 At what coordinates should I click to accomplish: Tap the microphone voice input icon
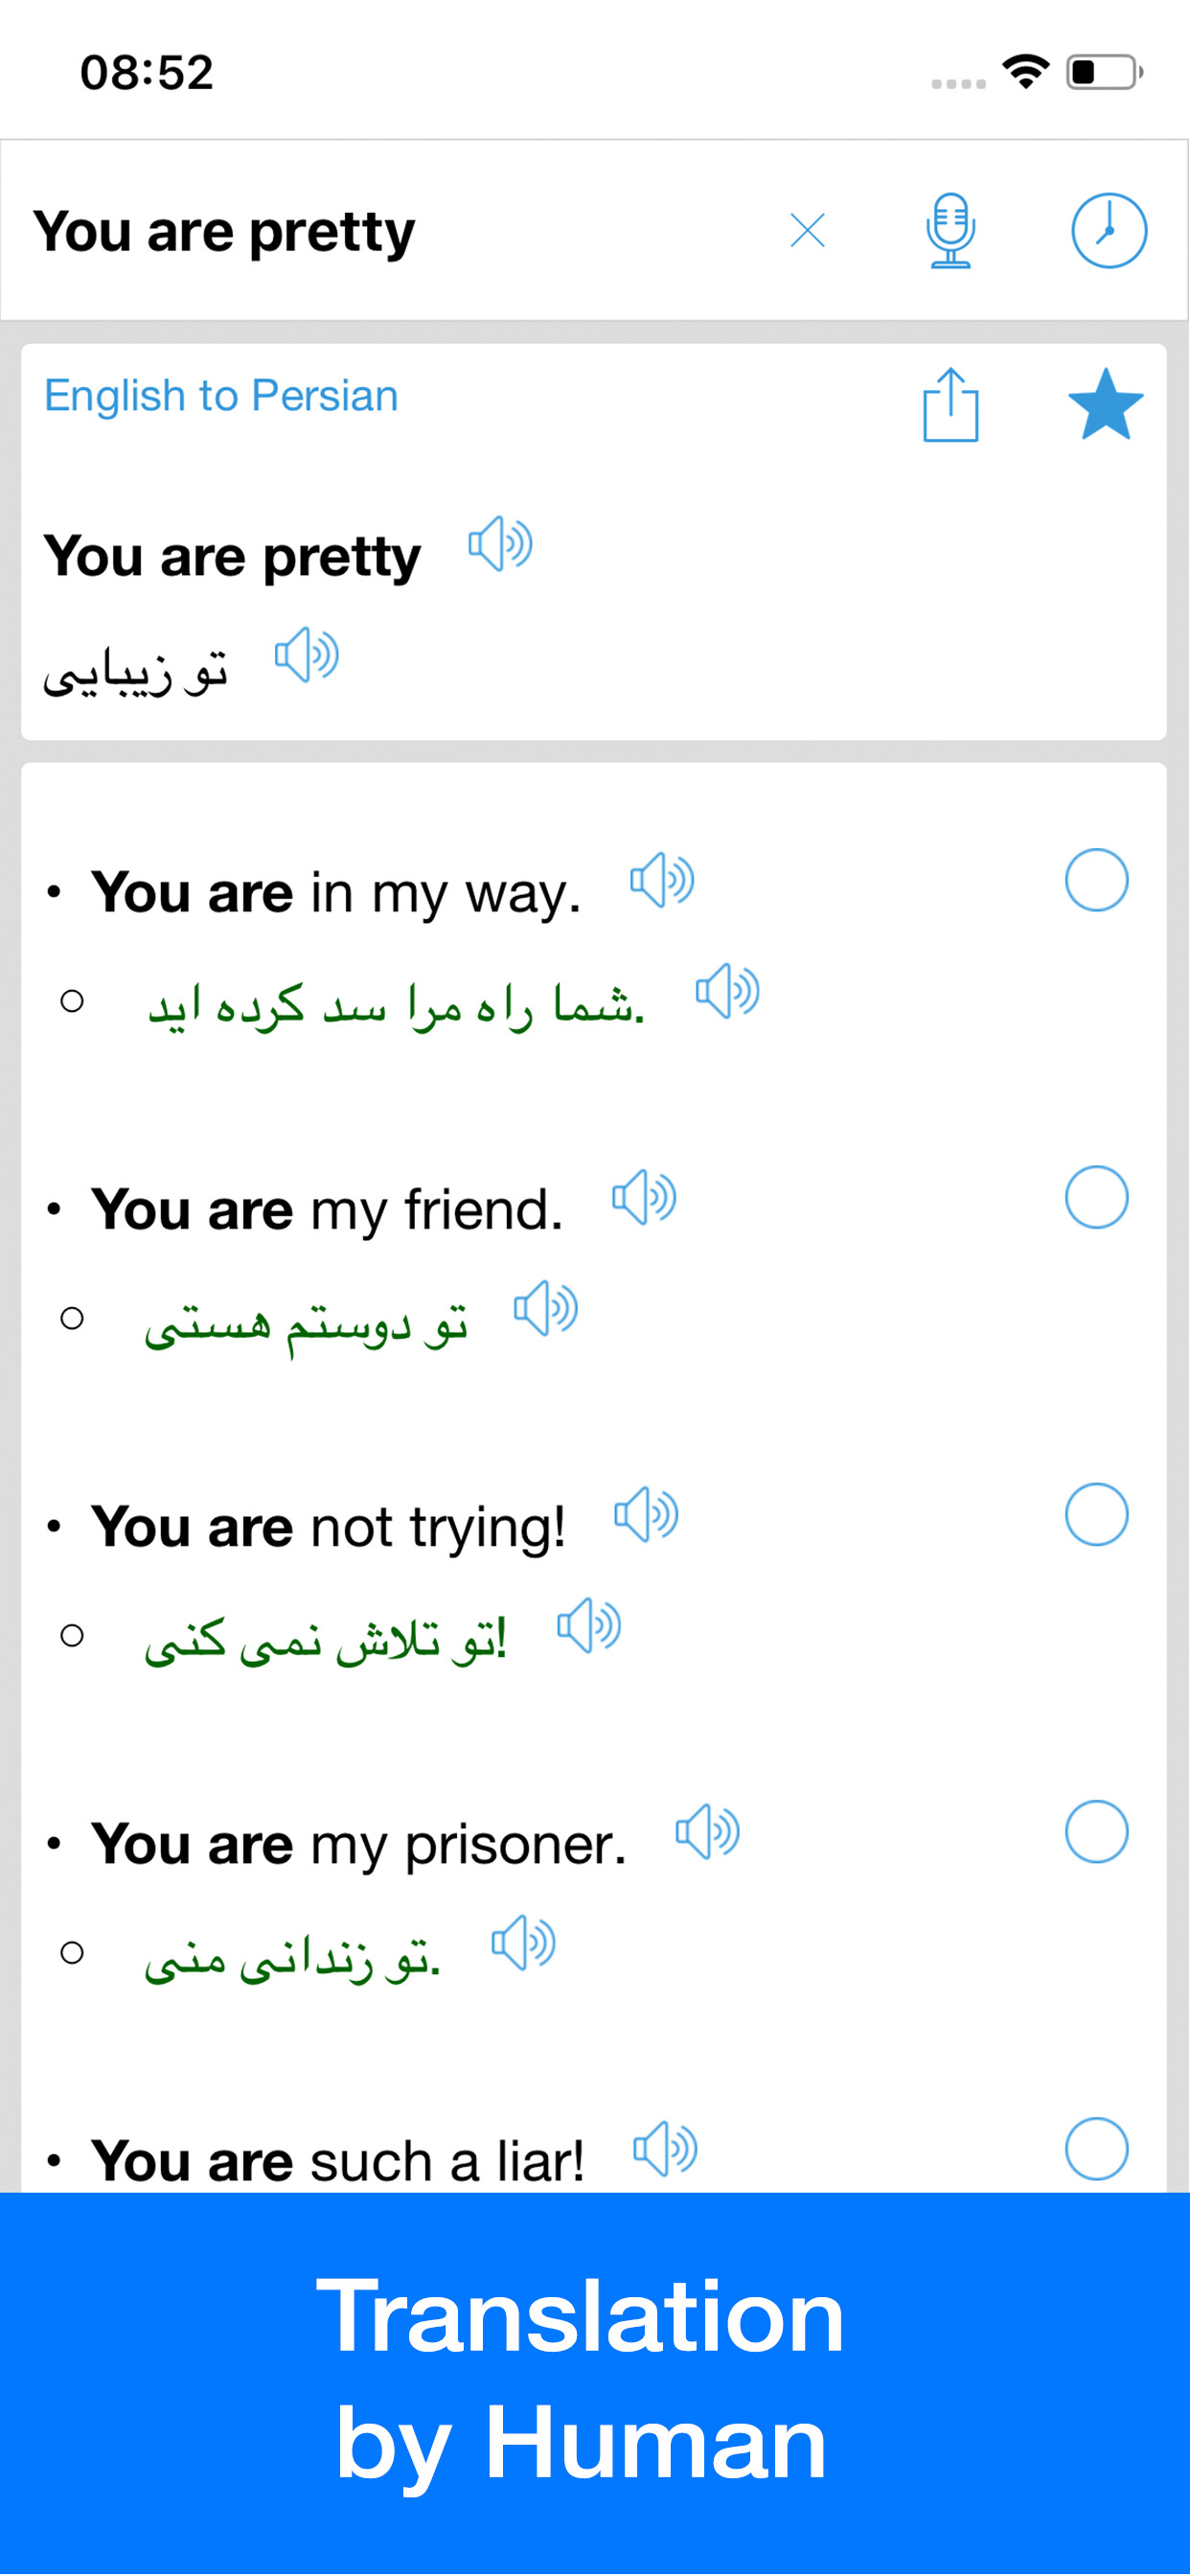[x=950, y=231]
